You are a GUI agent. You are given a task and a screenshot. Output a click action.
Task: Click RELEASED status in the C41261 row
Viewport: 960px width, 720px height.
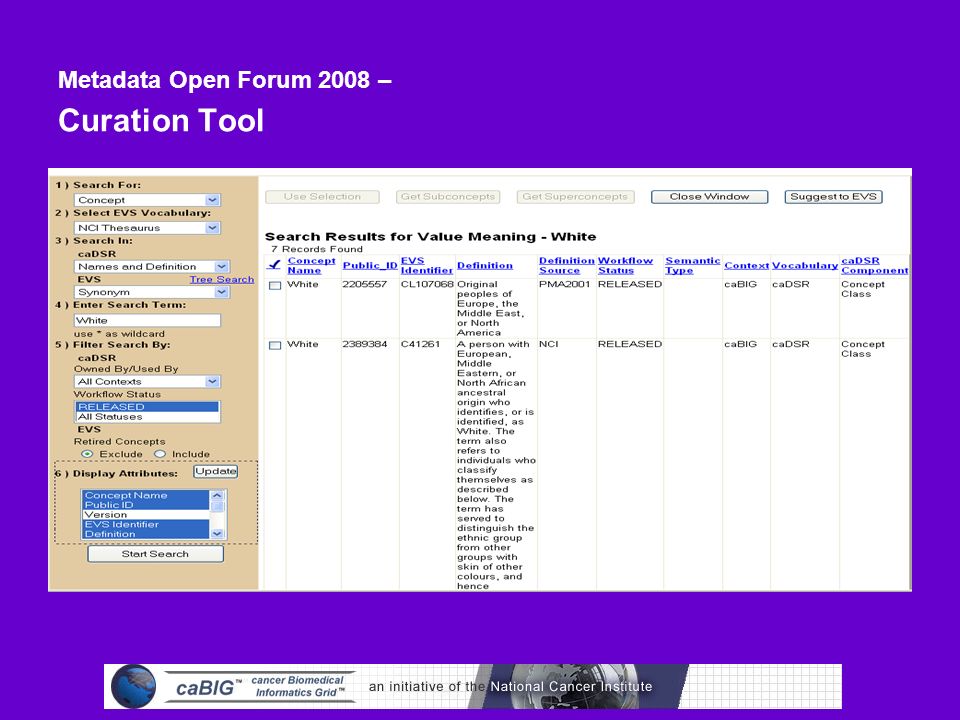coord(630,344)
